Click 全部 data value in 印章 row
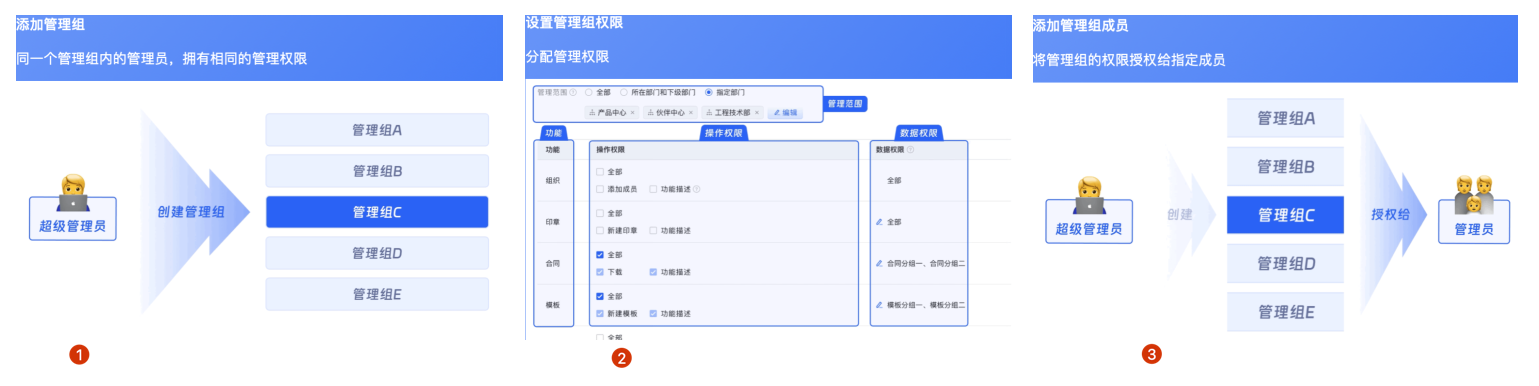This screenshot has width=1539, height=386. tap(895, 222)
